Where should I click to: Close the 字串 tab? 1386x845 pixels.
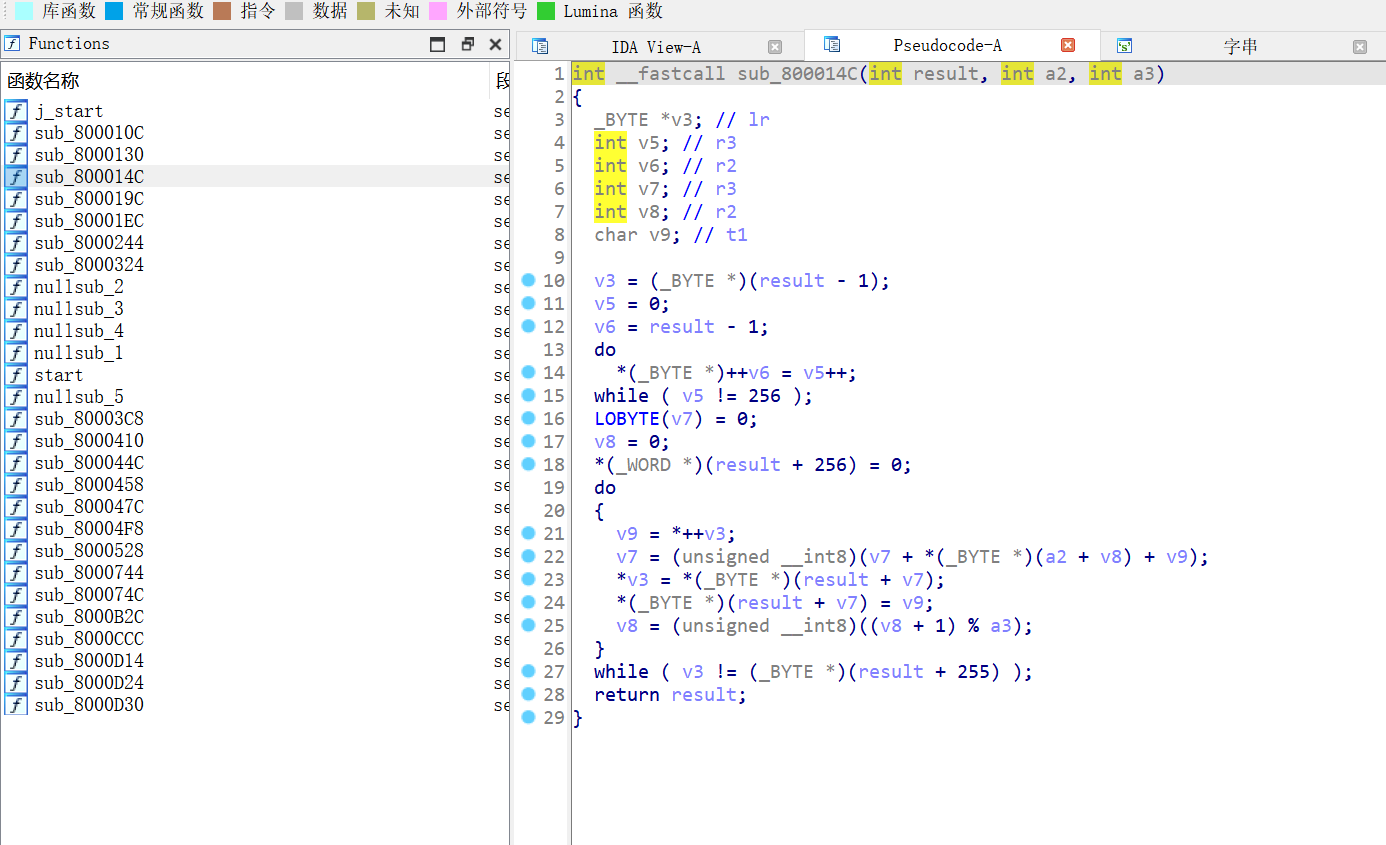1360,47
